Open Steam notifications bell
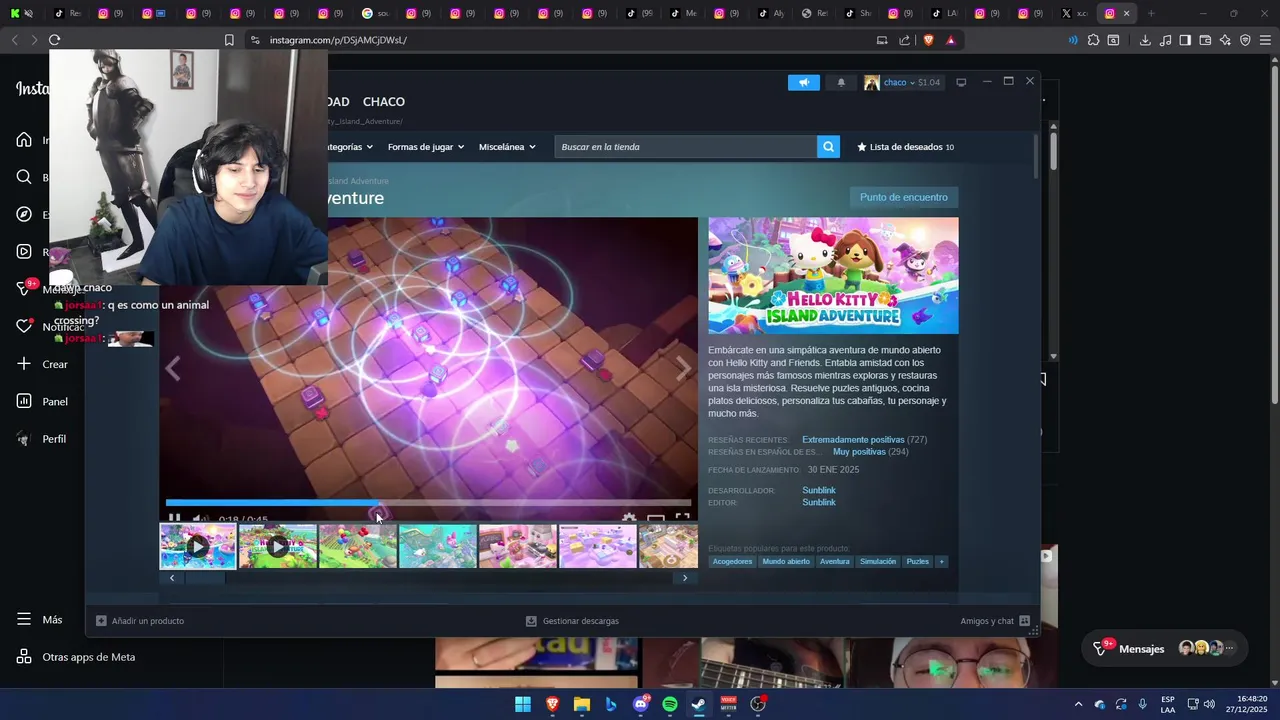 [x=841, y=82]
